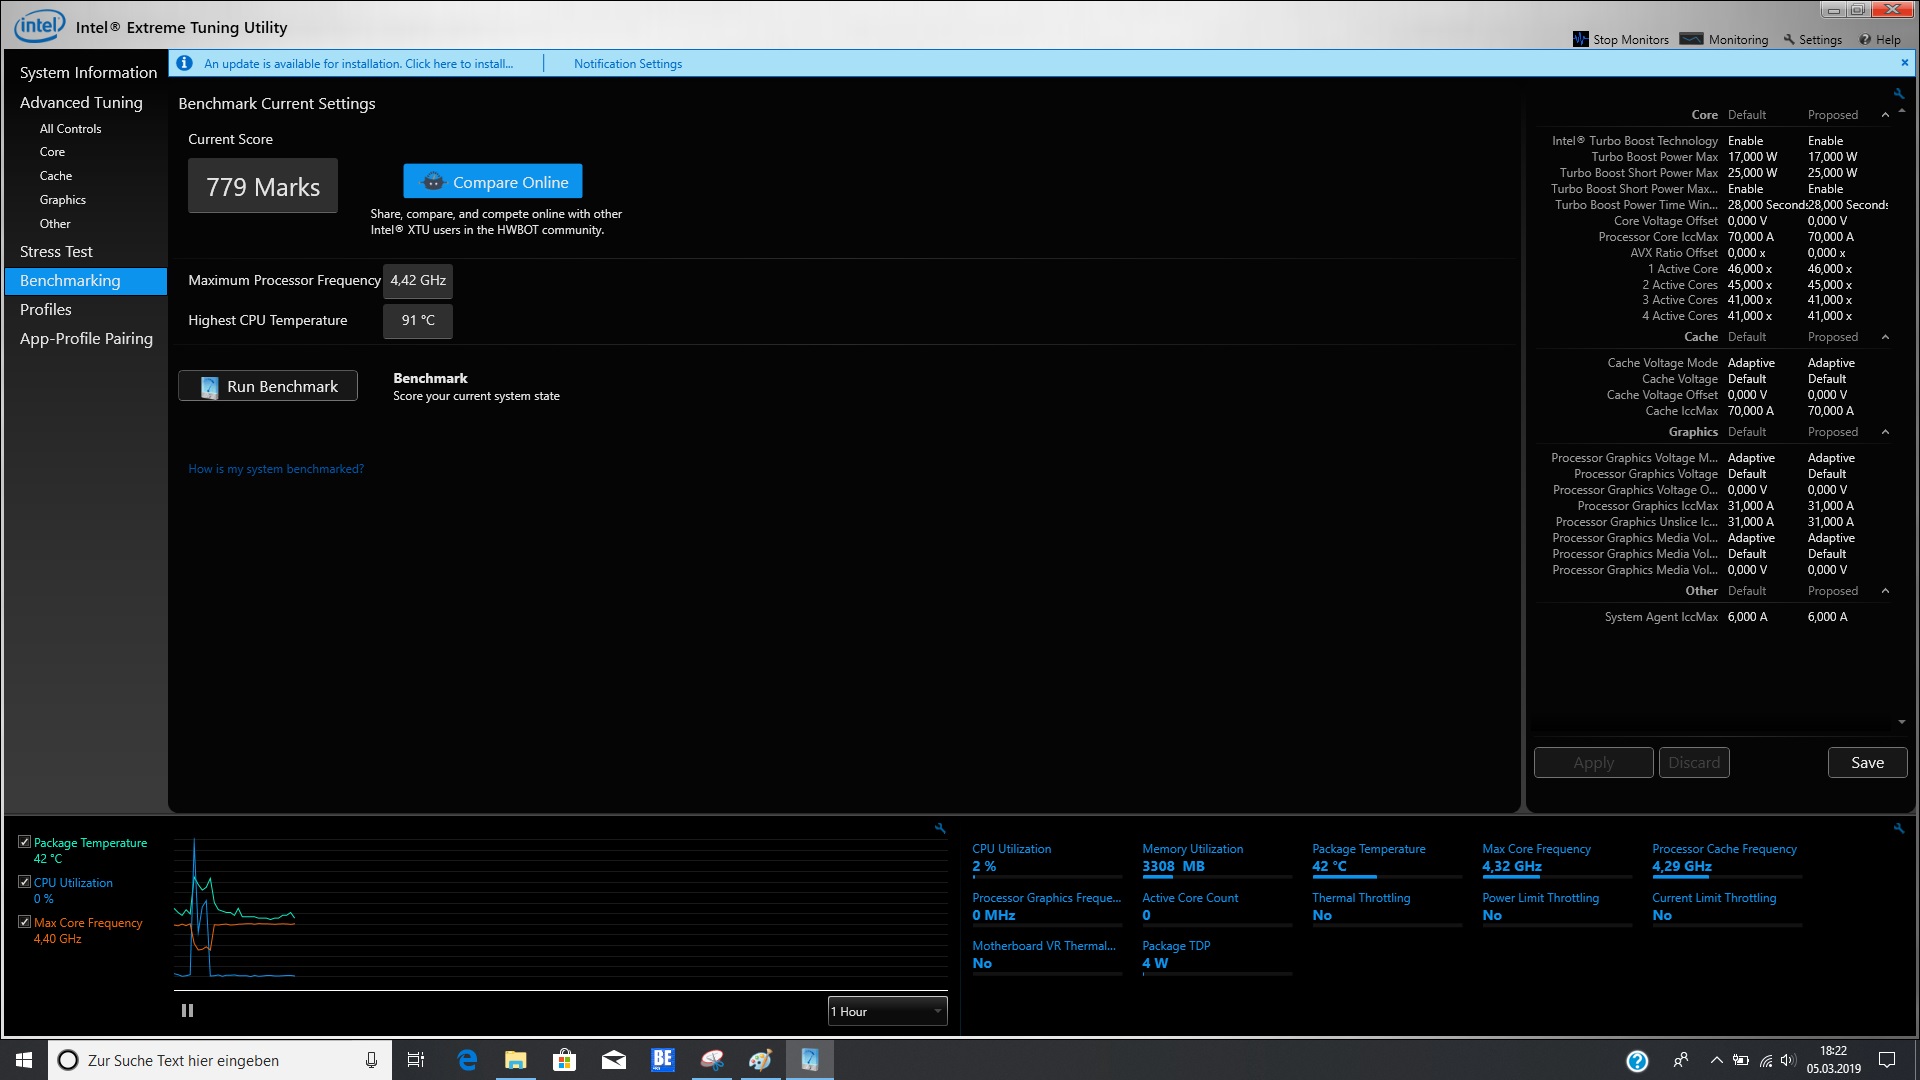
Task: Open System Information section
Action: (88, 72)
